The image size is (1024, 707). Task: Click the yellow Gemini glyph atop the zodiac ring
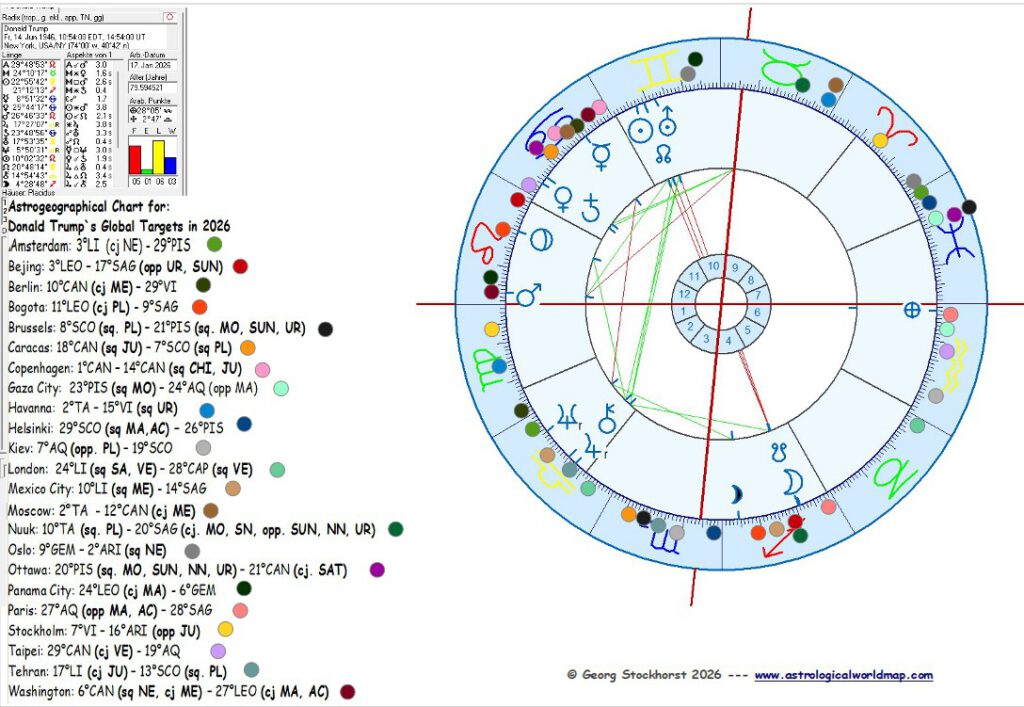[x=656, y=66]
